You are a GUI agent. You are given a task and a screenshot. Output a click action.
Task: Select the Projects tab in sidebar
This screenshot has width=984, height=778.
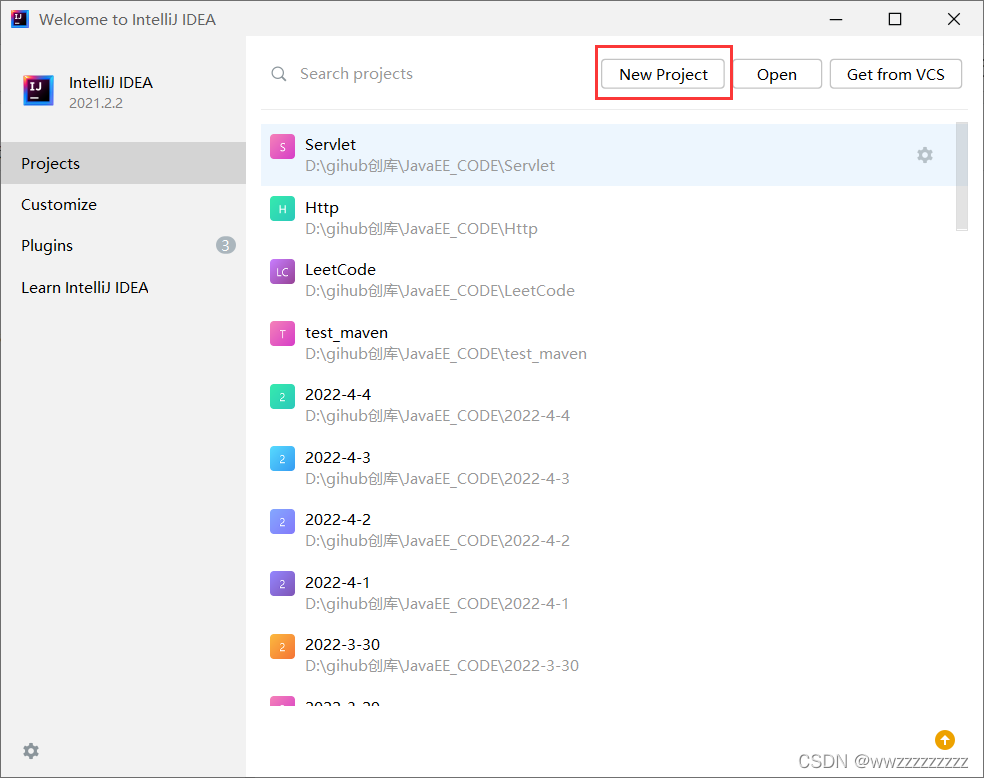coord(123,163)
